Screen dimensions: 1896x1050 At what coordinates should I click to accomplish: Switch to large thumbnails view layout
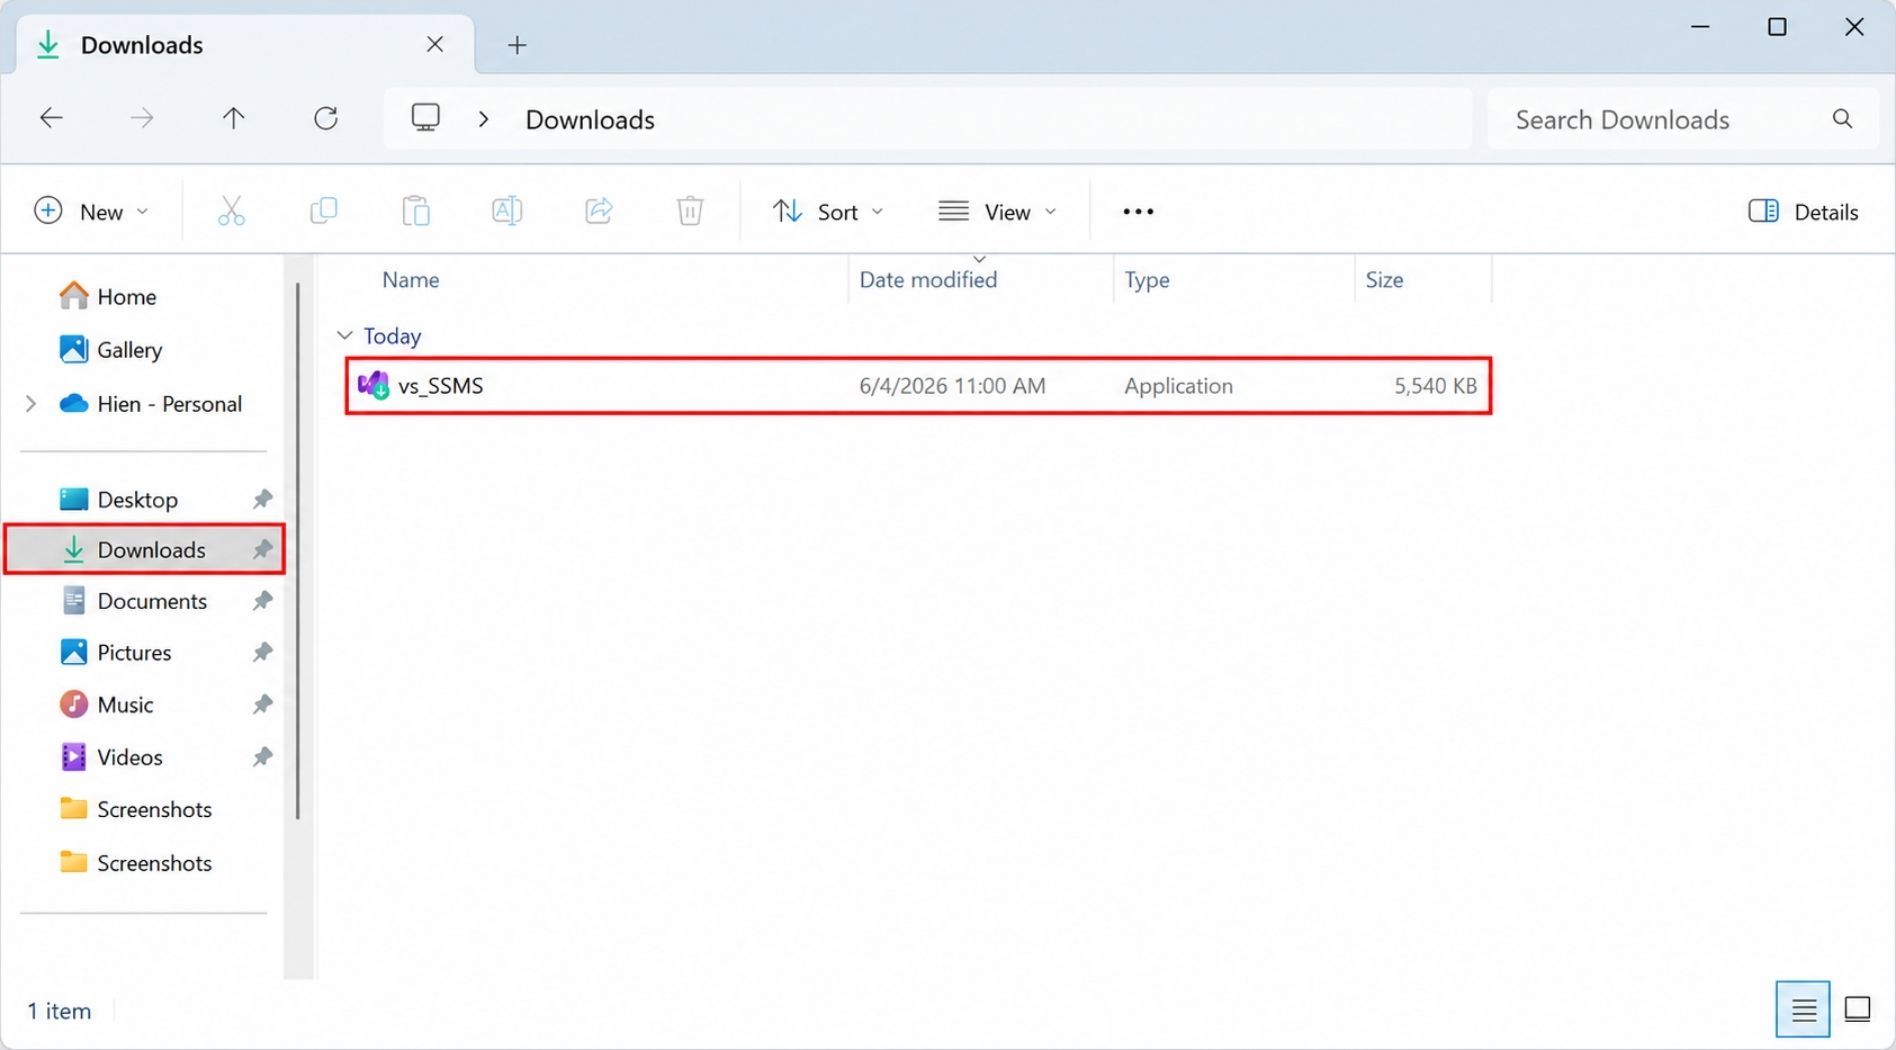pos(1857,1010)
